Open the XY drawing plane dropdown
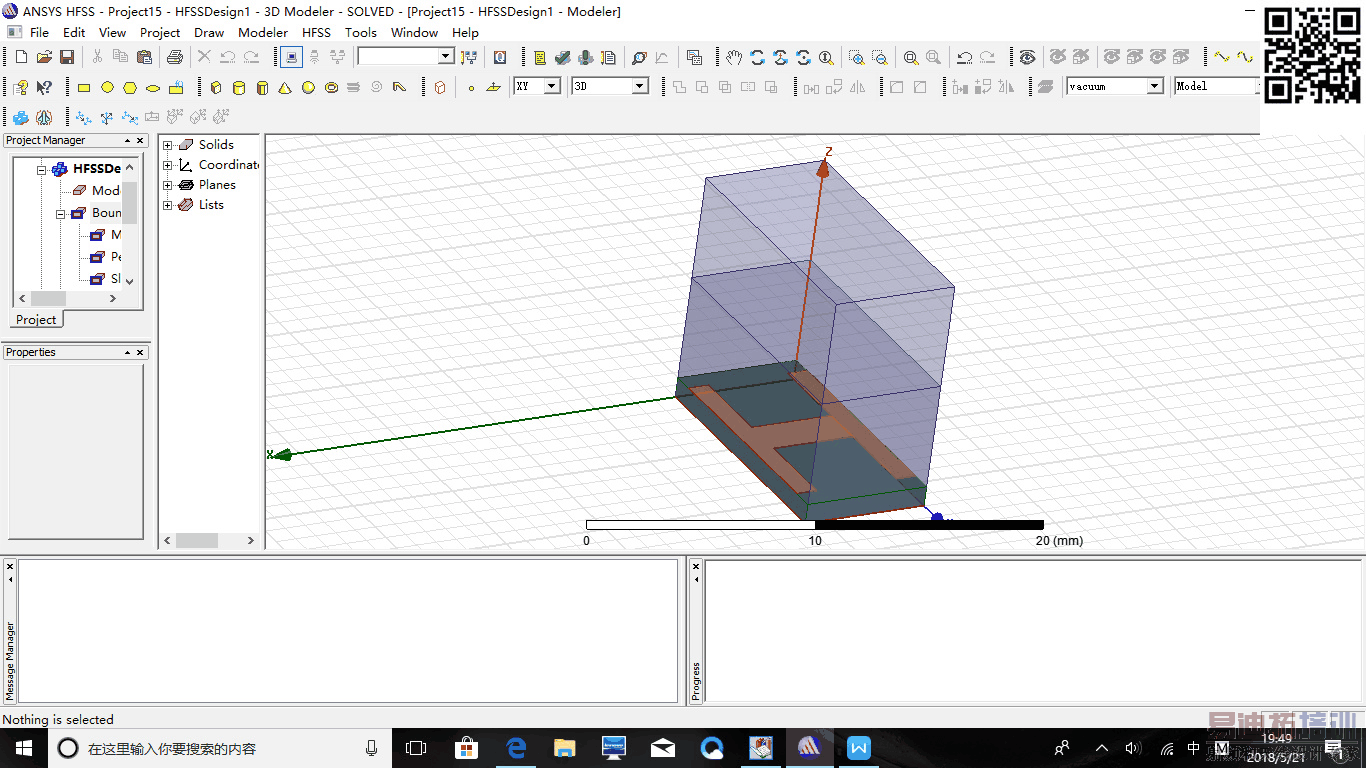The image size is (1366, 768). pyautogui.click(x=551, y=87)
